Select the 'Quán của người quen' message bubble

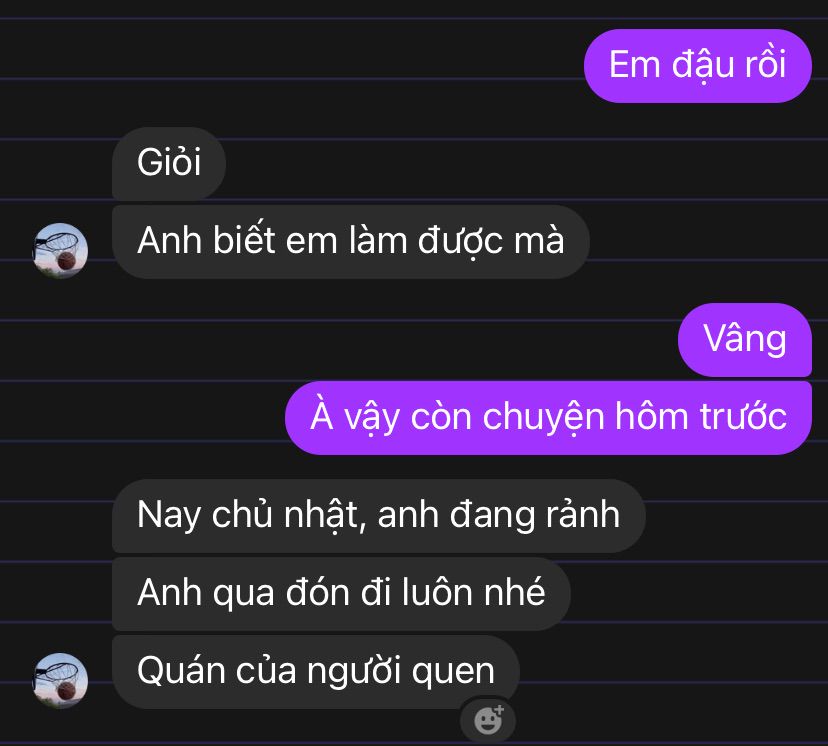point(316,672)
